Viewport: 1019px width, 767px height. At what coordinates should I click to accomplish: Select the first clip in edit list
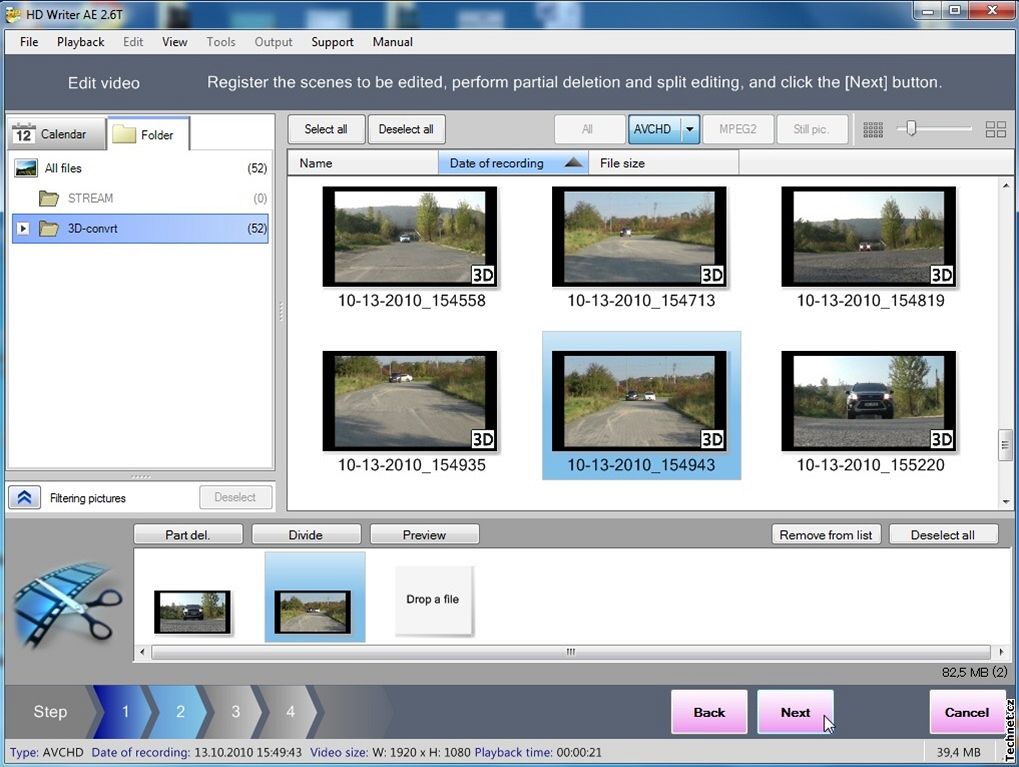pos(192,612)
